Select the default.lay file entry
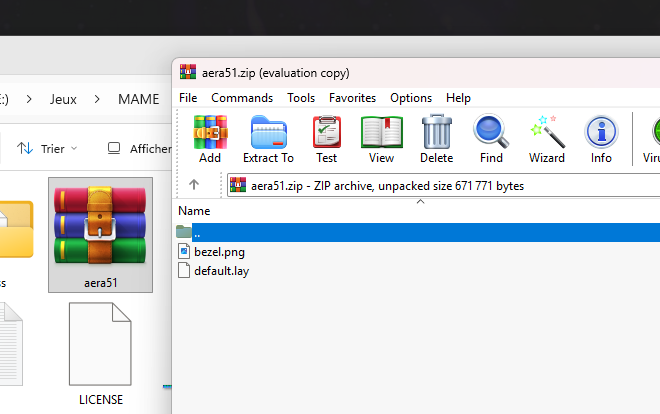Screen dimensions: 660x414 (221, 270)
